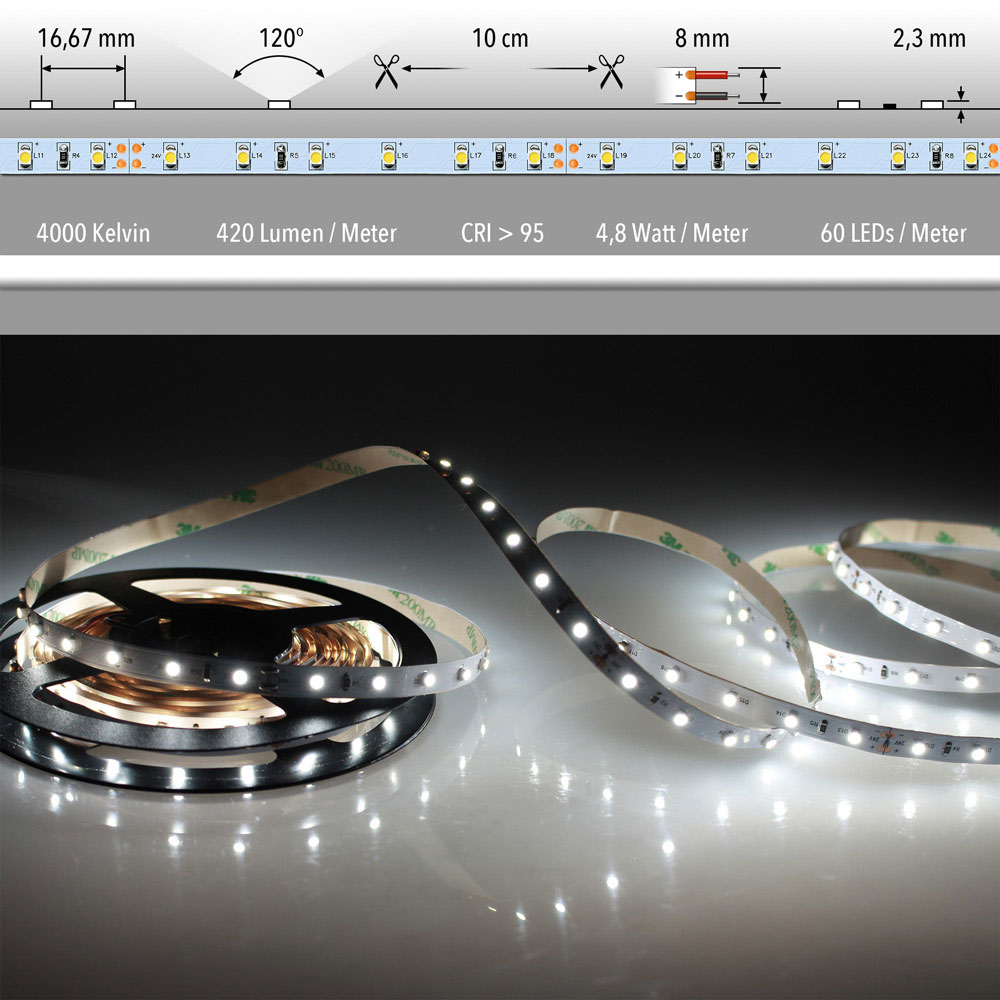1000x1000 pixels.
Task: Click the resistor labeled R5 on strip
Action: point(281,153)
